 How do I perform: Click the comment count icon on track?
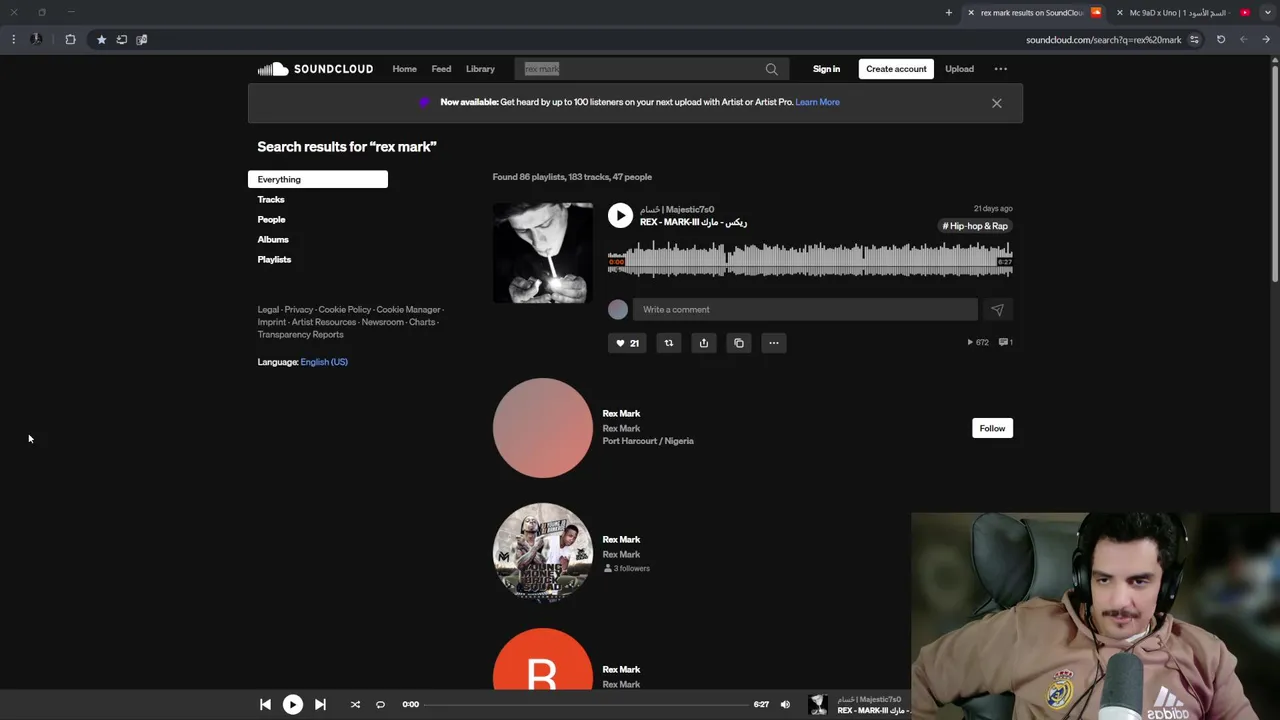tap(1006, 342)
